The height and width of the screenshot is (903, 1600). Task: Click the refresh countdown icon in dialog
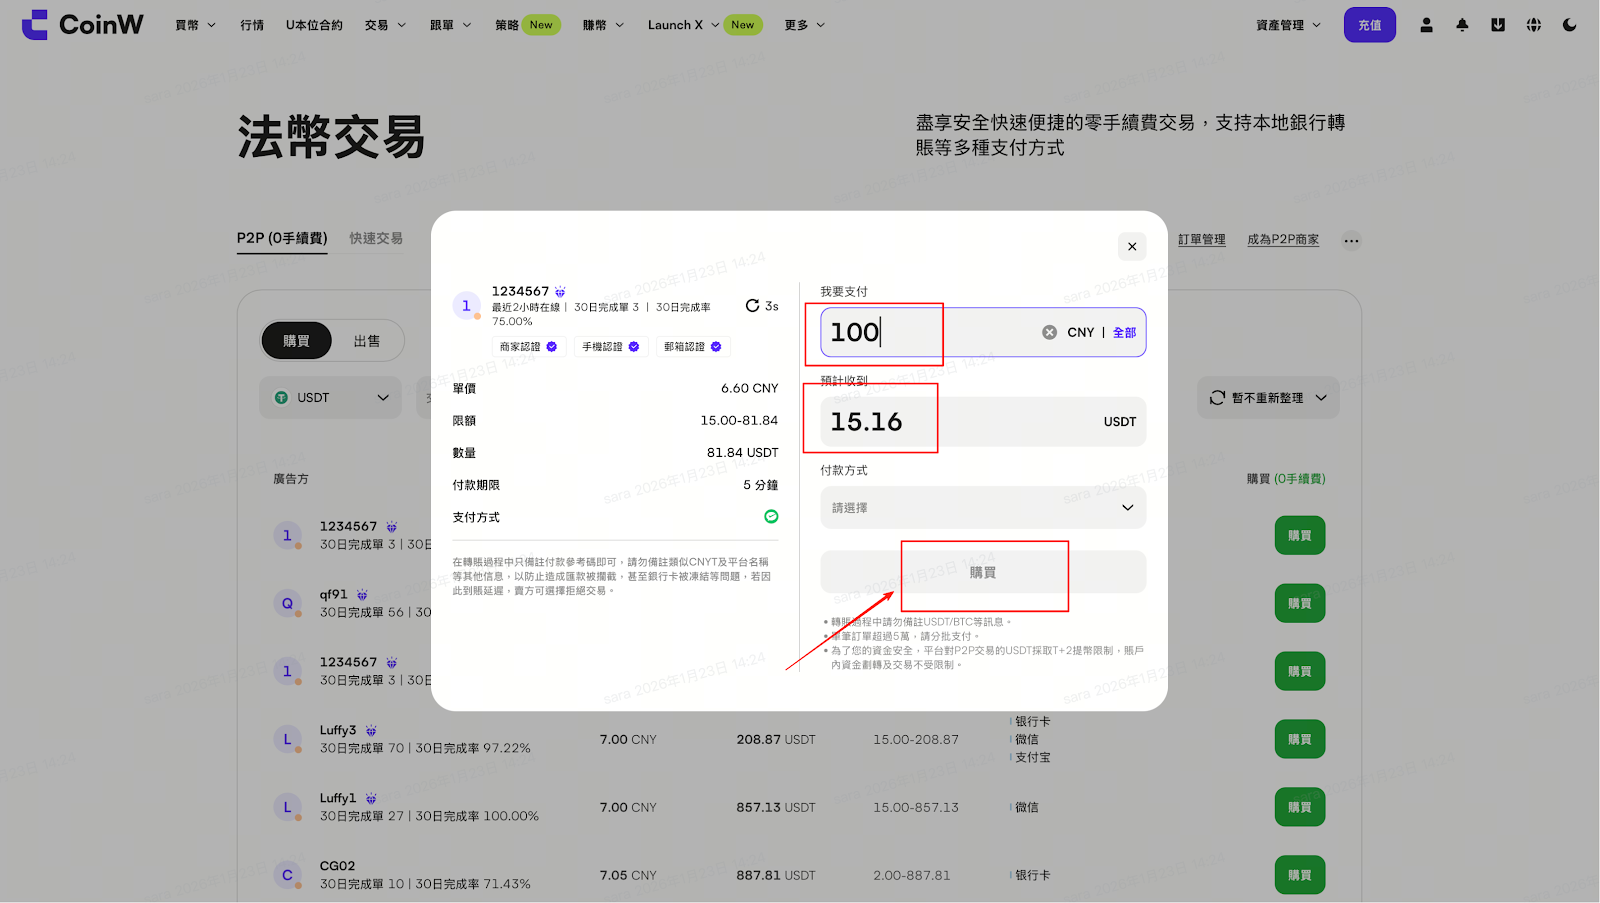pos(752,306)
